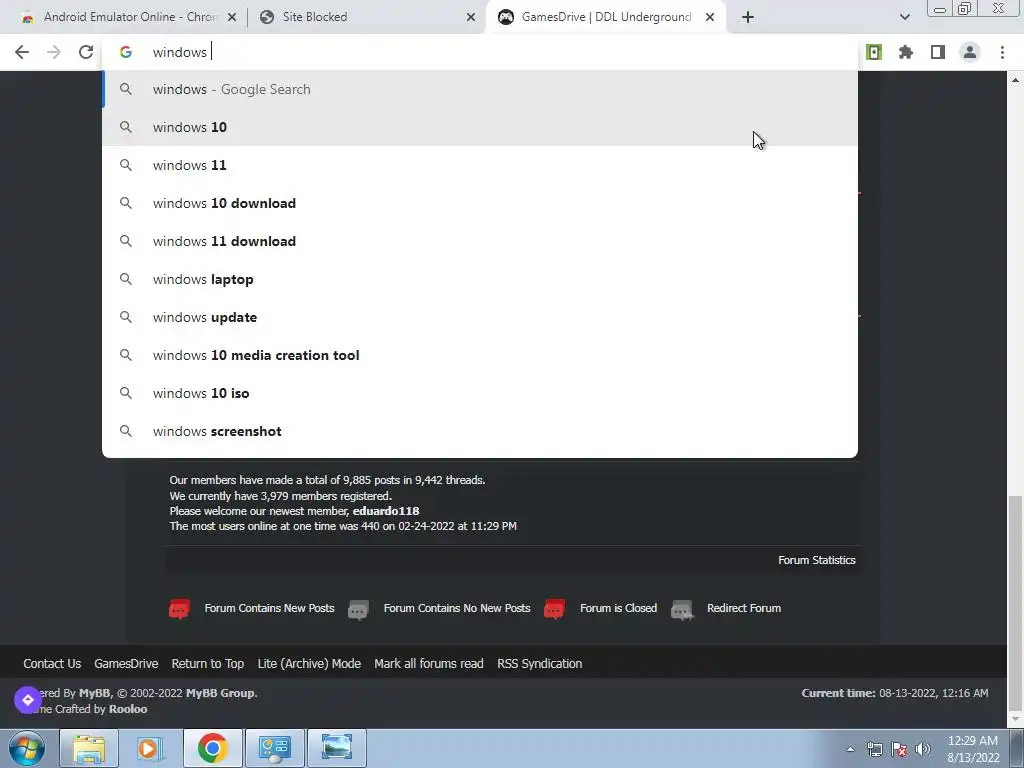
Task: Open the Chrome profile avatar
Action: (970, 52)
